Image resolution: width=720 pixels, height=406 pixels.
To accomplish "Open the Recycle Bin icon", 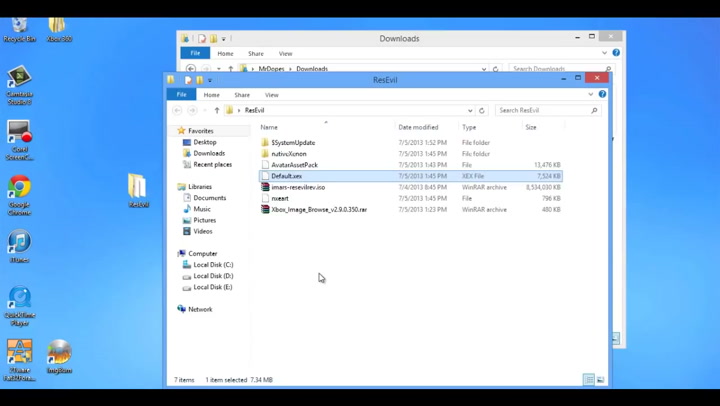I will [x=19, y=27].
